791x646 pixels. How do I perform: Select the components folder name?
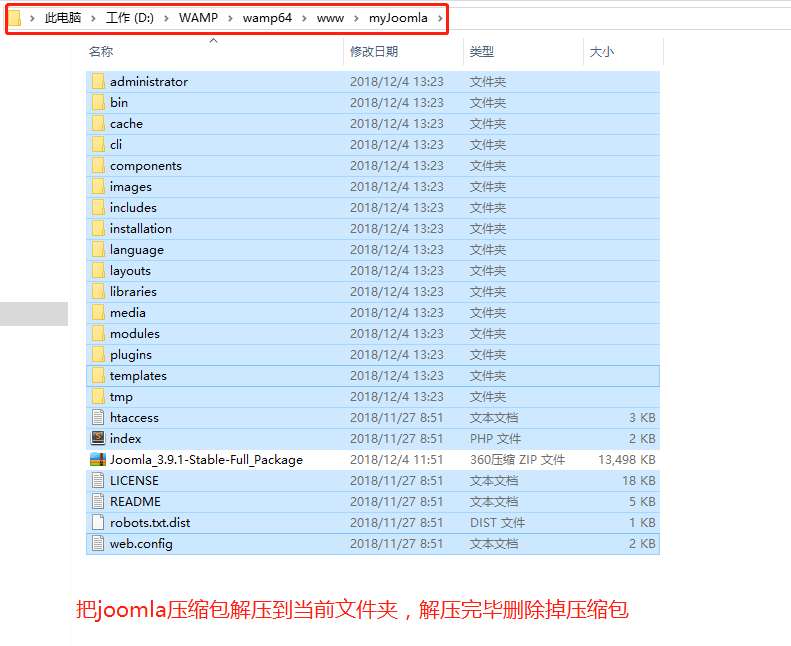coord(146,166)
